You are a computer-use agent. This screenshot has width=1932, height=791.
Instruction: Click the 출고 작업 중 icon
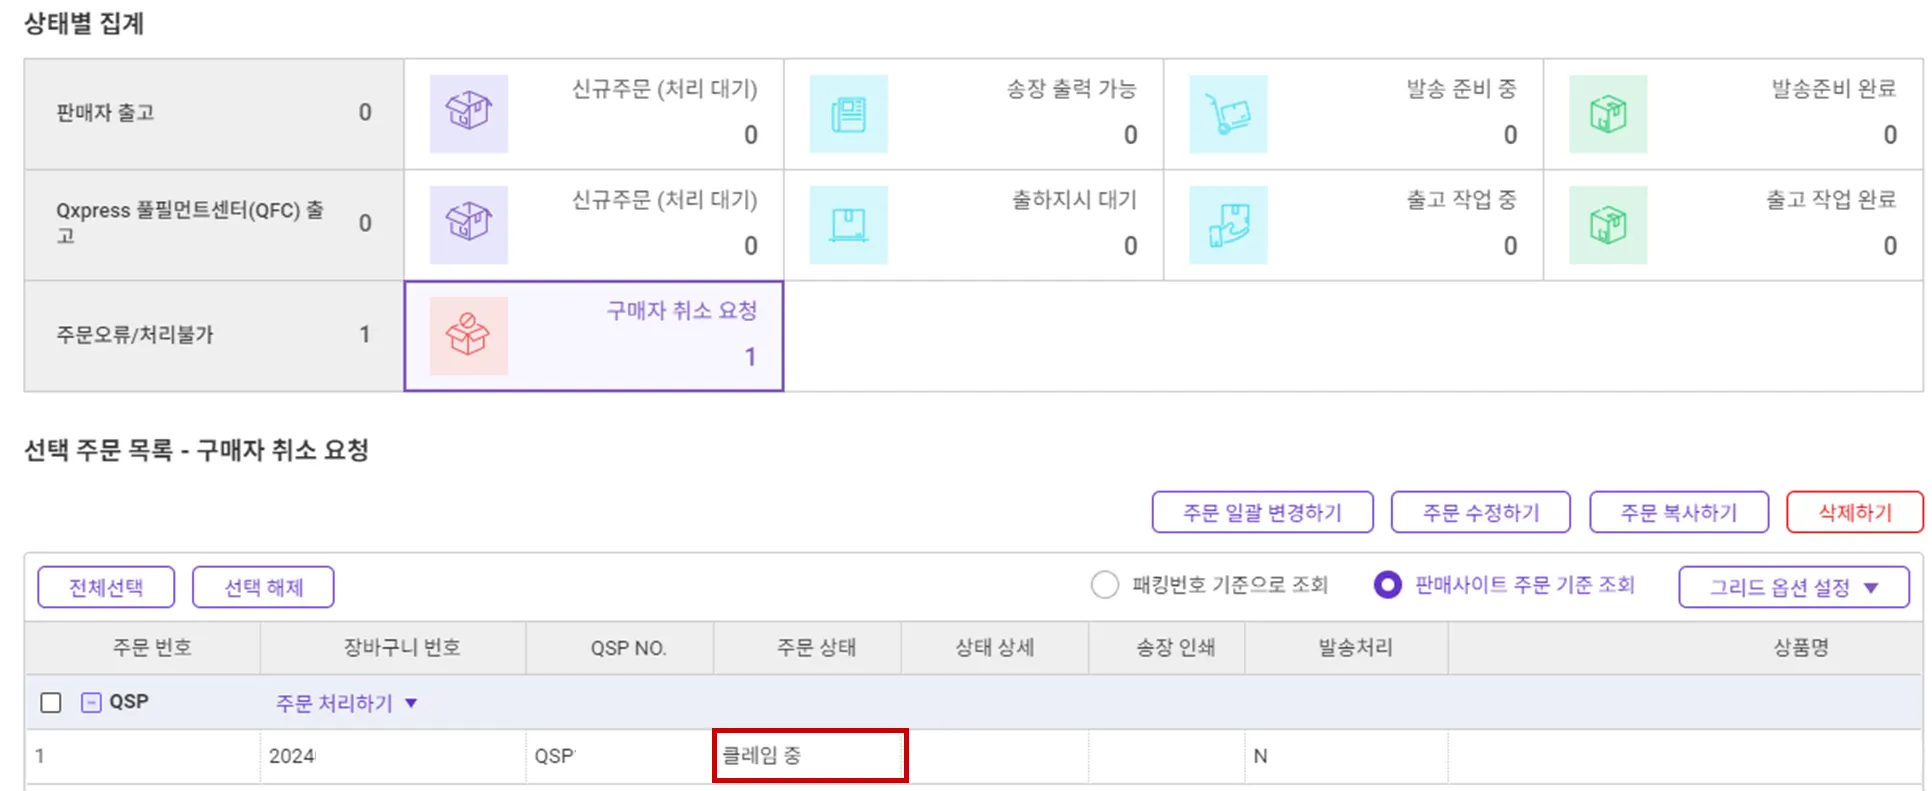tap(1228, 224)
